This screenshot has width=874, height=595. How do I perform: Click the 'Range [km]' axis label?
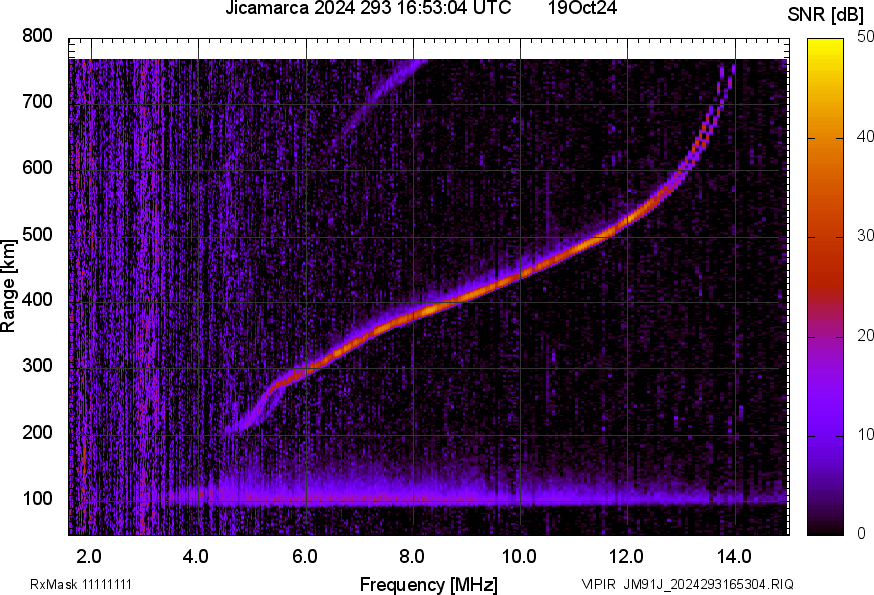8,286
